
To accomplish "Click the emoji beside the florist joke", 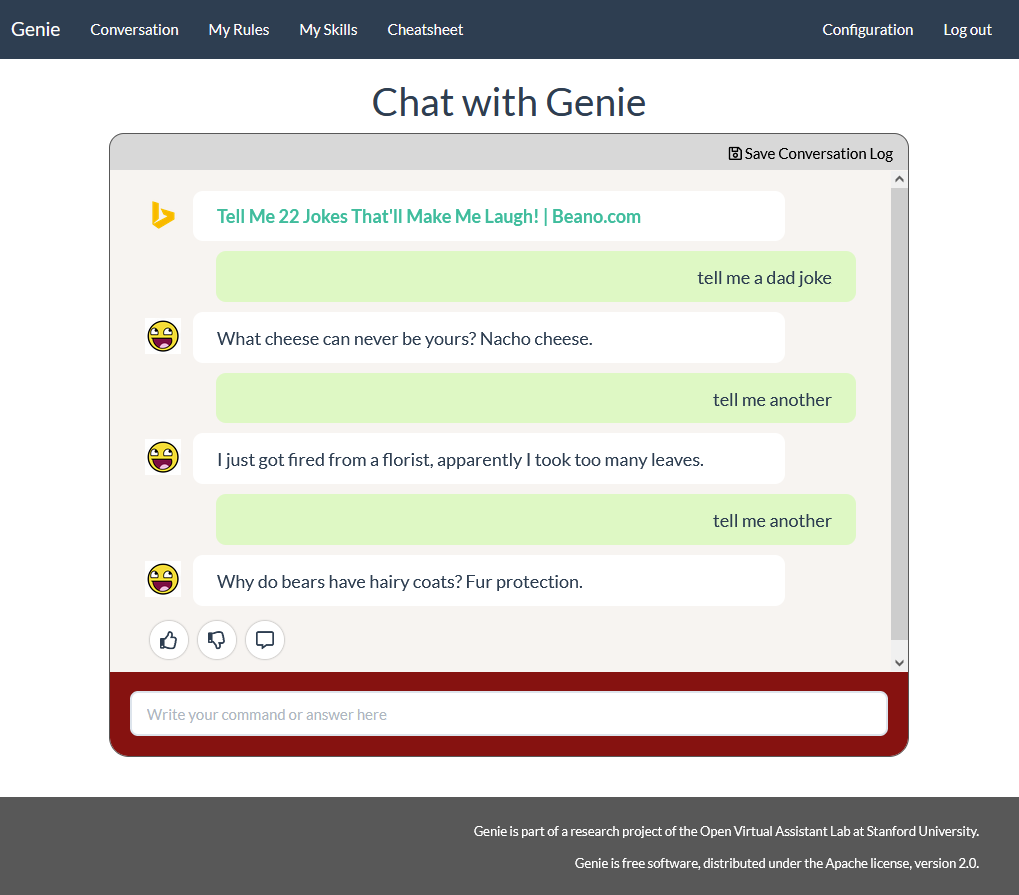I will (x=162, y=458).
